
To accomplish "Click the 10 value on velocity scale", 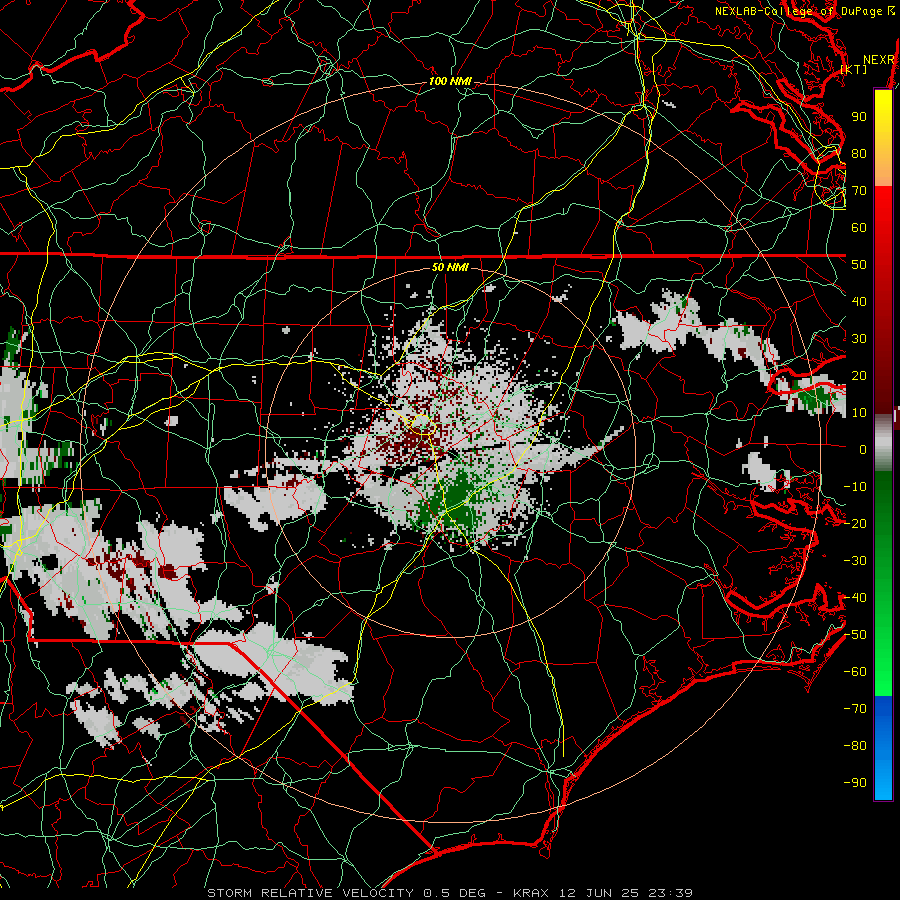I will (x=859, y=413).
